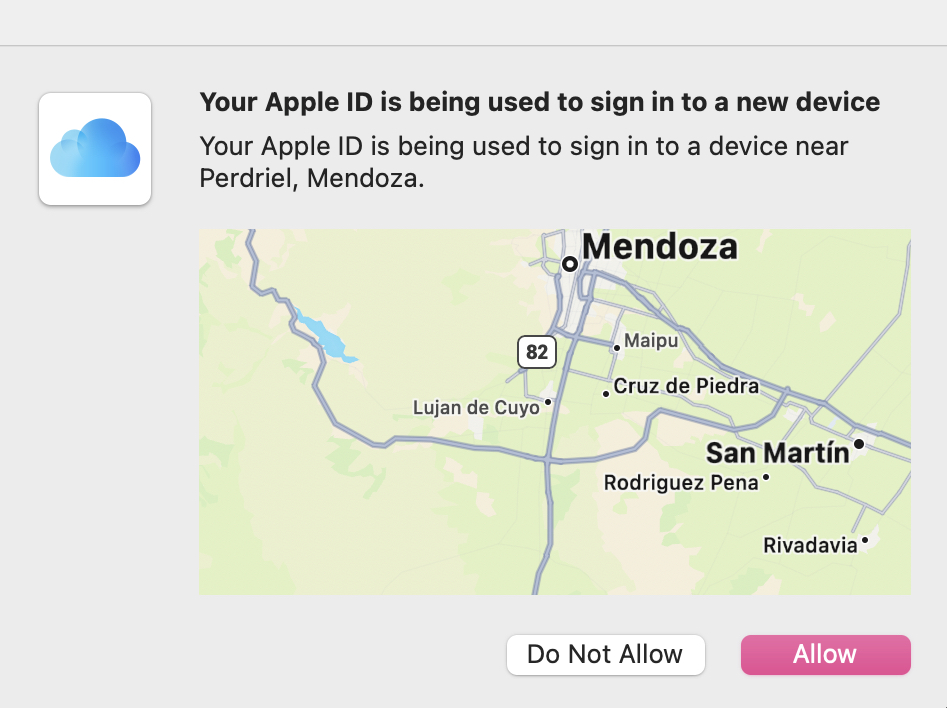The height and width of the screenshot is (708, 947).
Task: Select the Cruz de Piedra marker dot
Action: pos(606,393)
